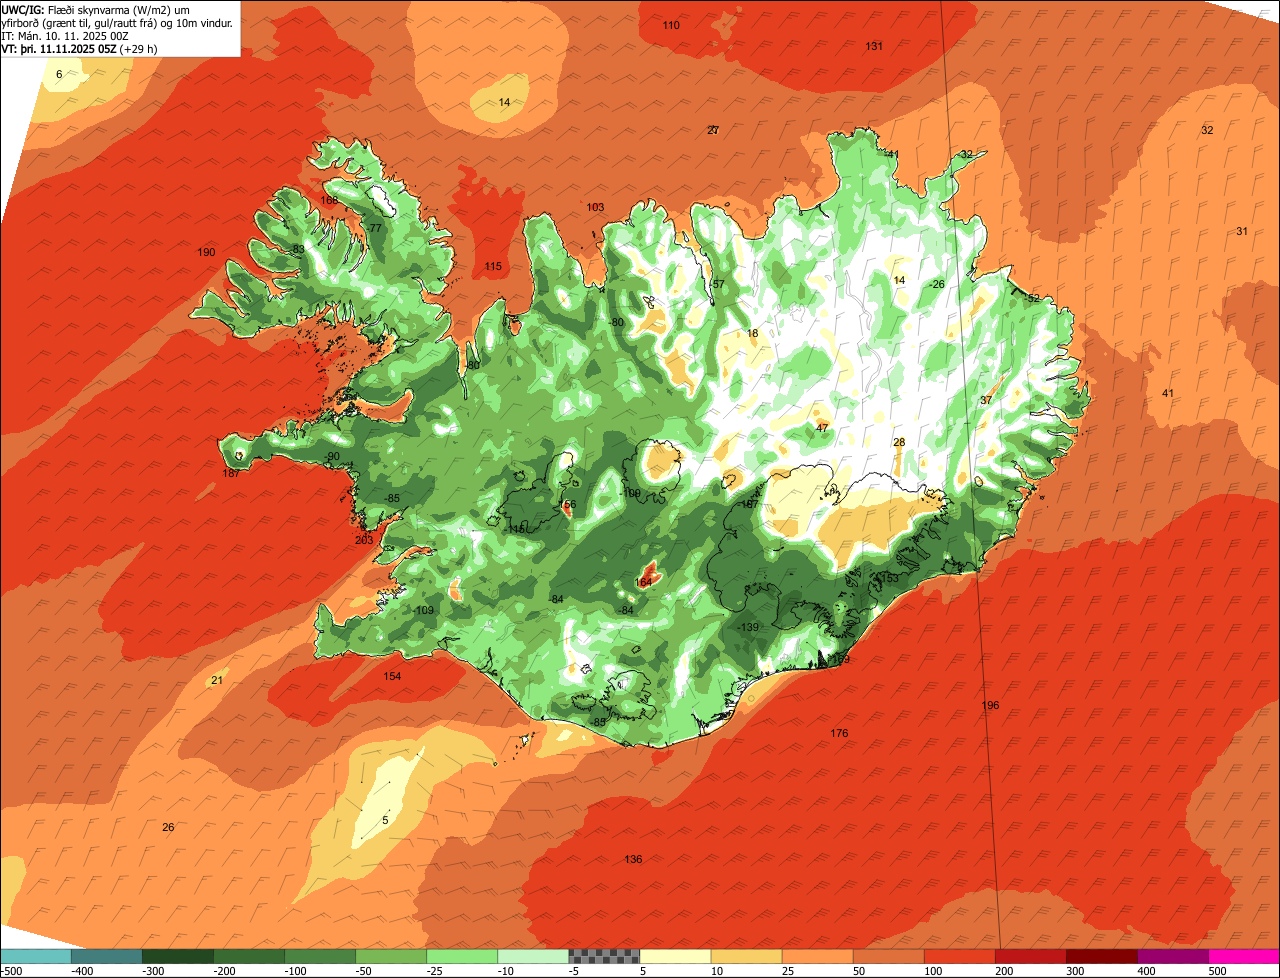Click the map value 139 in south Iceland

click(749, 627)
